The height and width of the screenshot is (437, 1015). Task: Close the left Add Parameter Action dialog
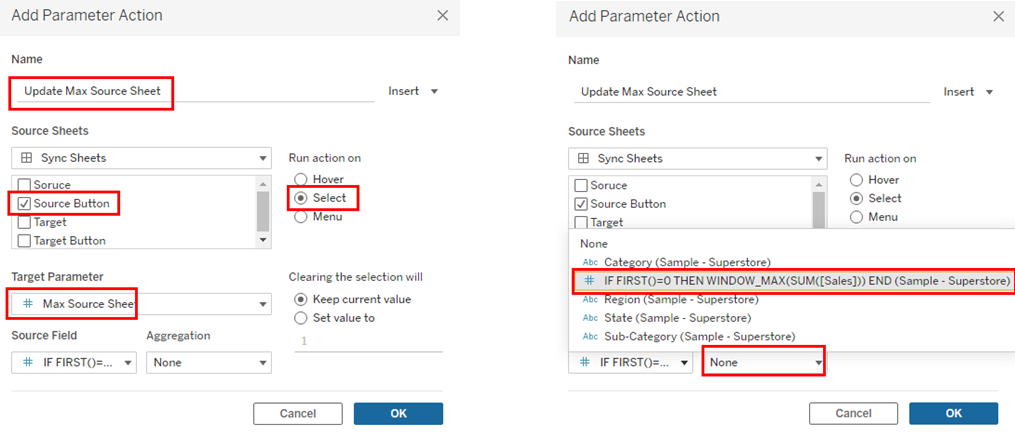click(443, 16)
